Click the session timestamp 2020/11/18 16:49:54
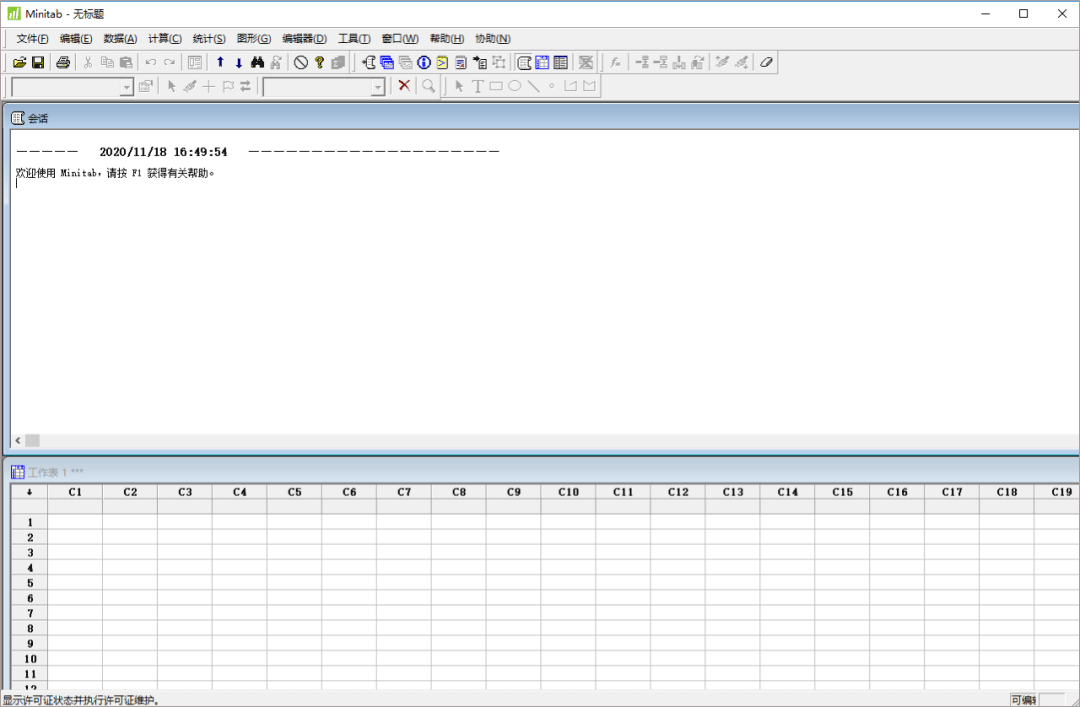1080x707 pixels. pos(163,152)
